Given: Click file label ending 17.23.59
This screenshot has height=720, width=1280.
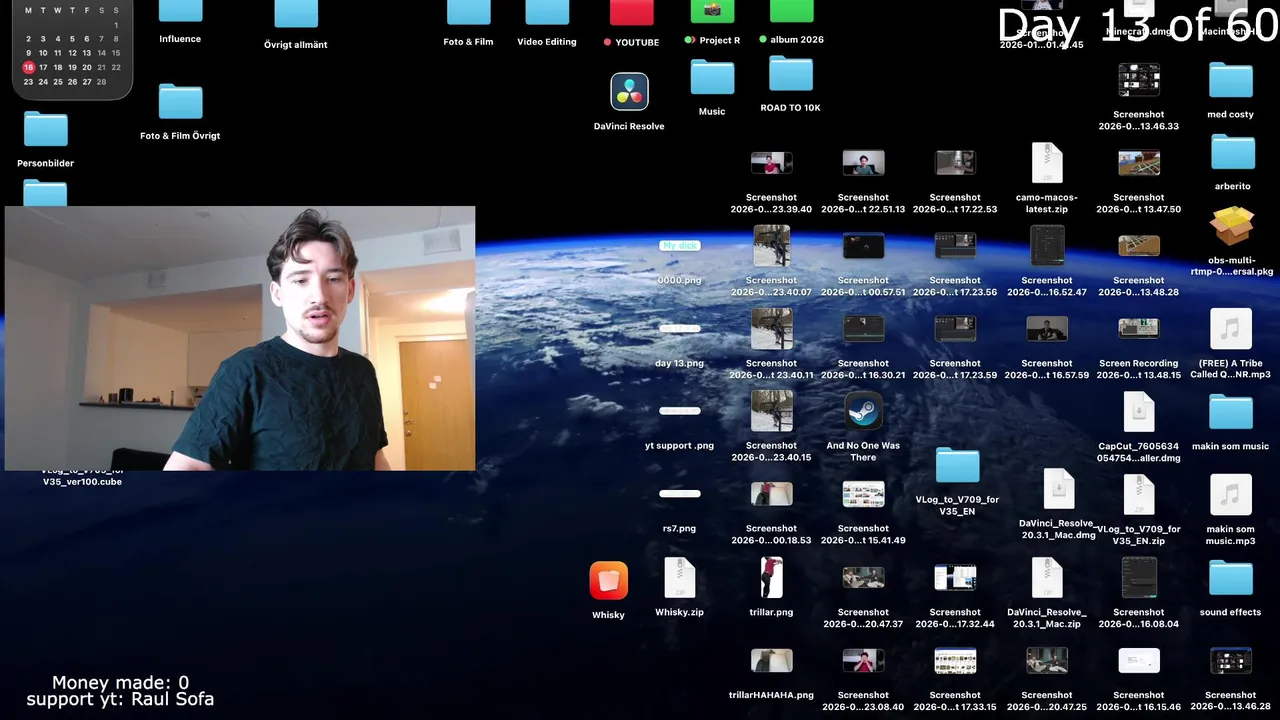Looking at the screenshot, I should pyautogui.click(x=955, y=369).
